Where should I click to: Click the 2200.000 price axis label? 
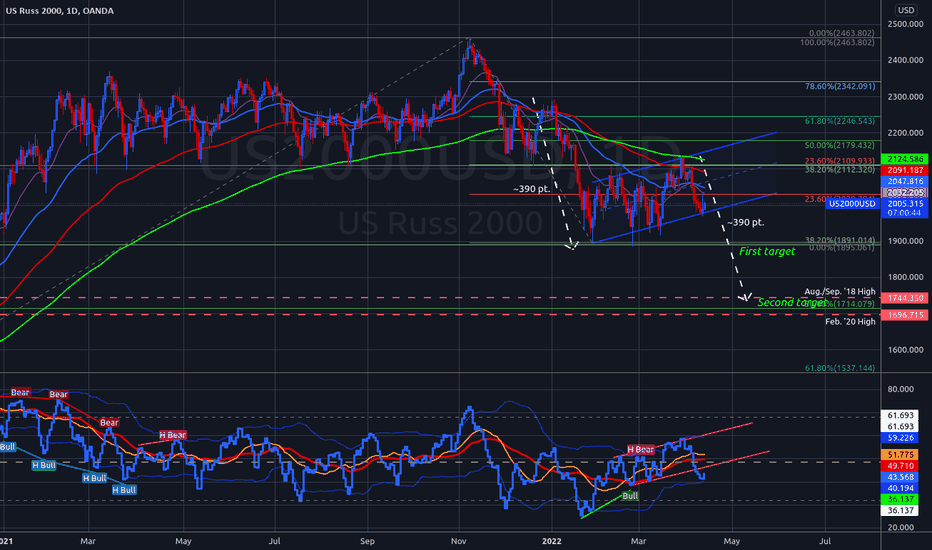(905, 133)
